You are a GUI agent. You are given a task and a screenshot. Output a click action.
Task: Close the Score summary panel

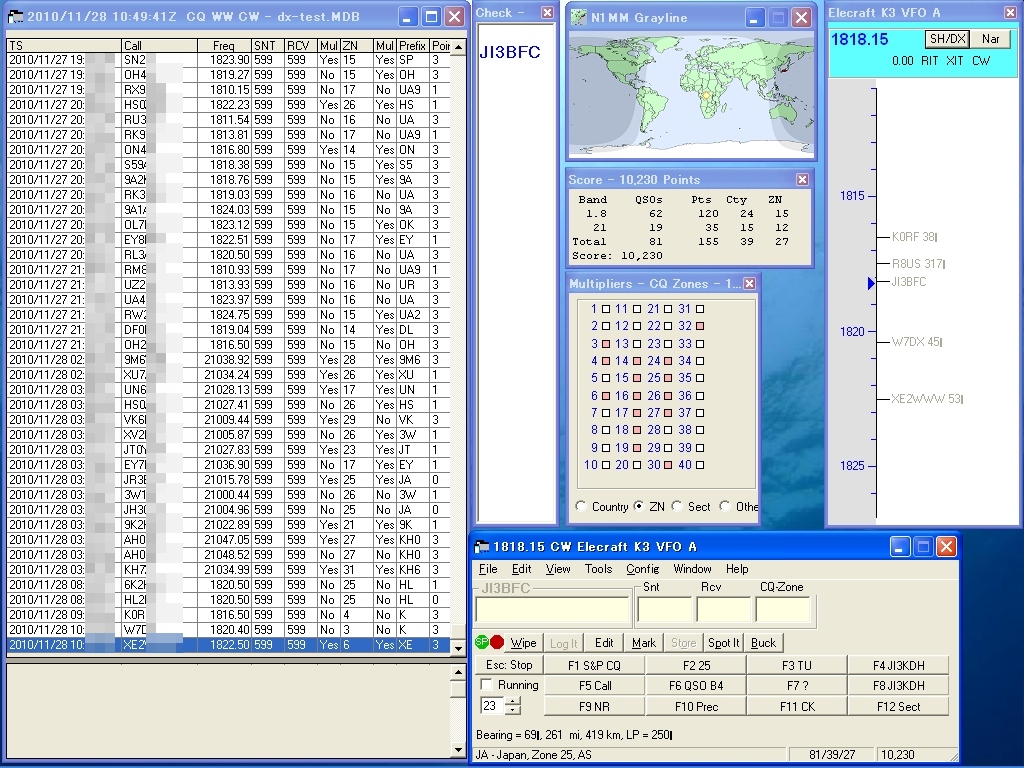[802, 180]
